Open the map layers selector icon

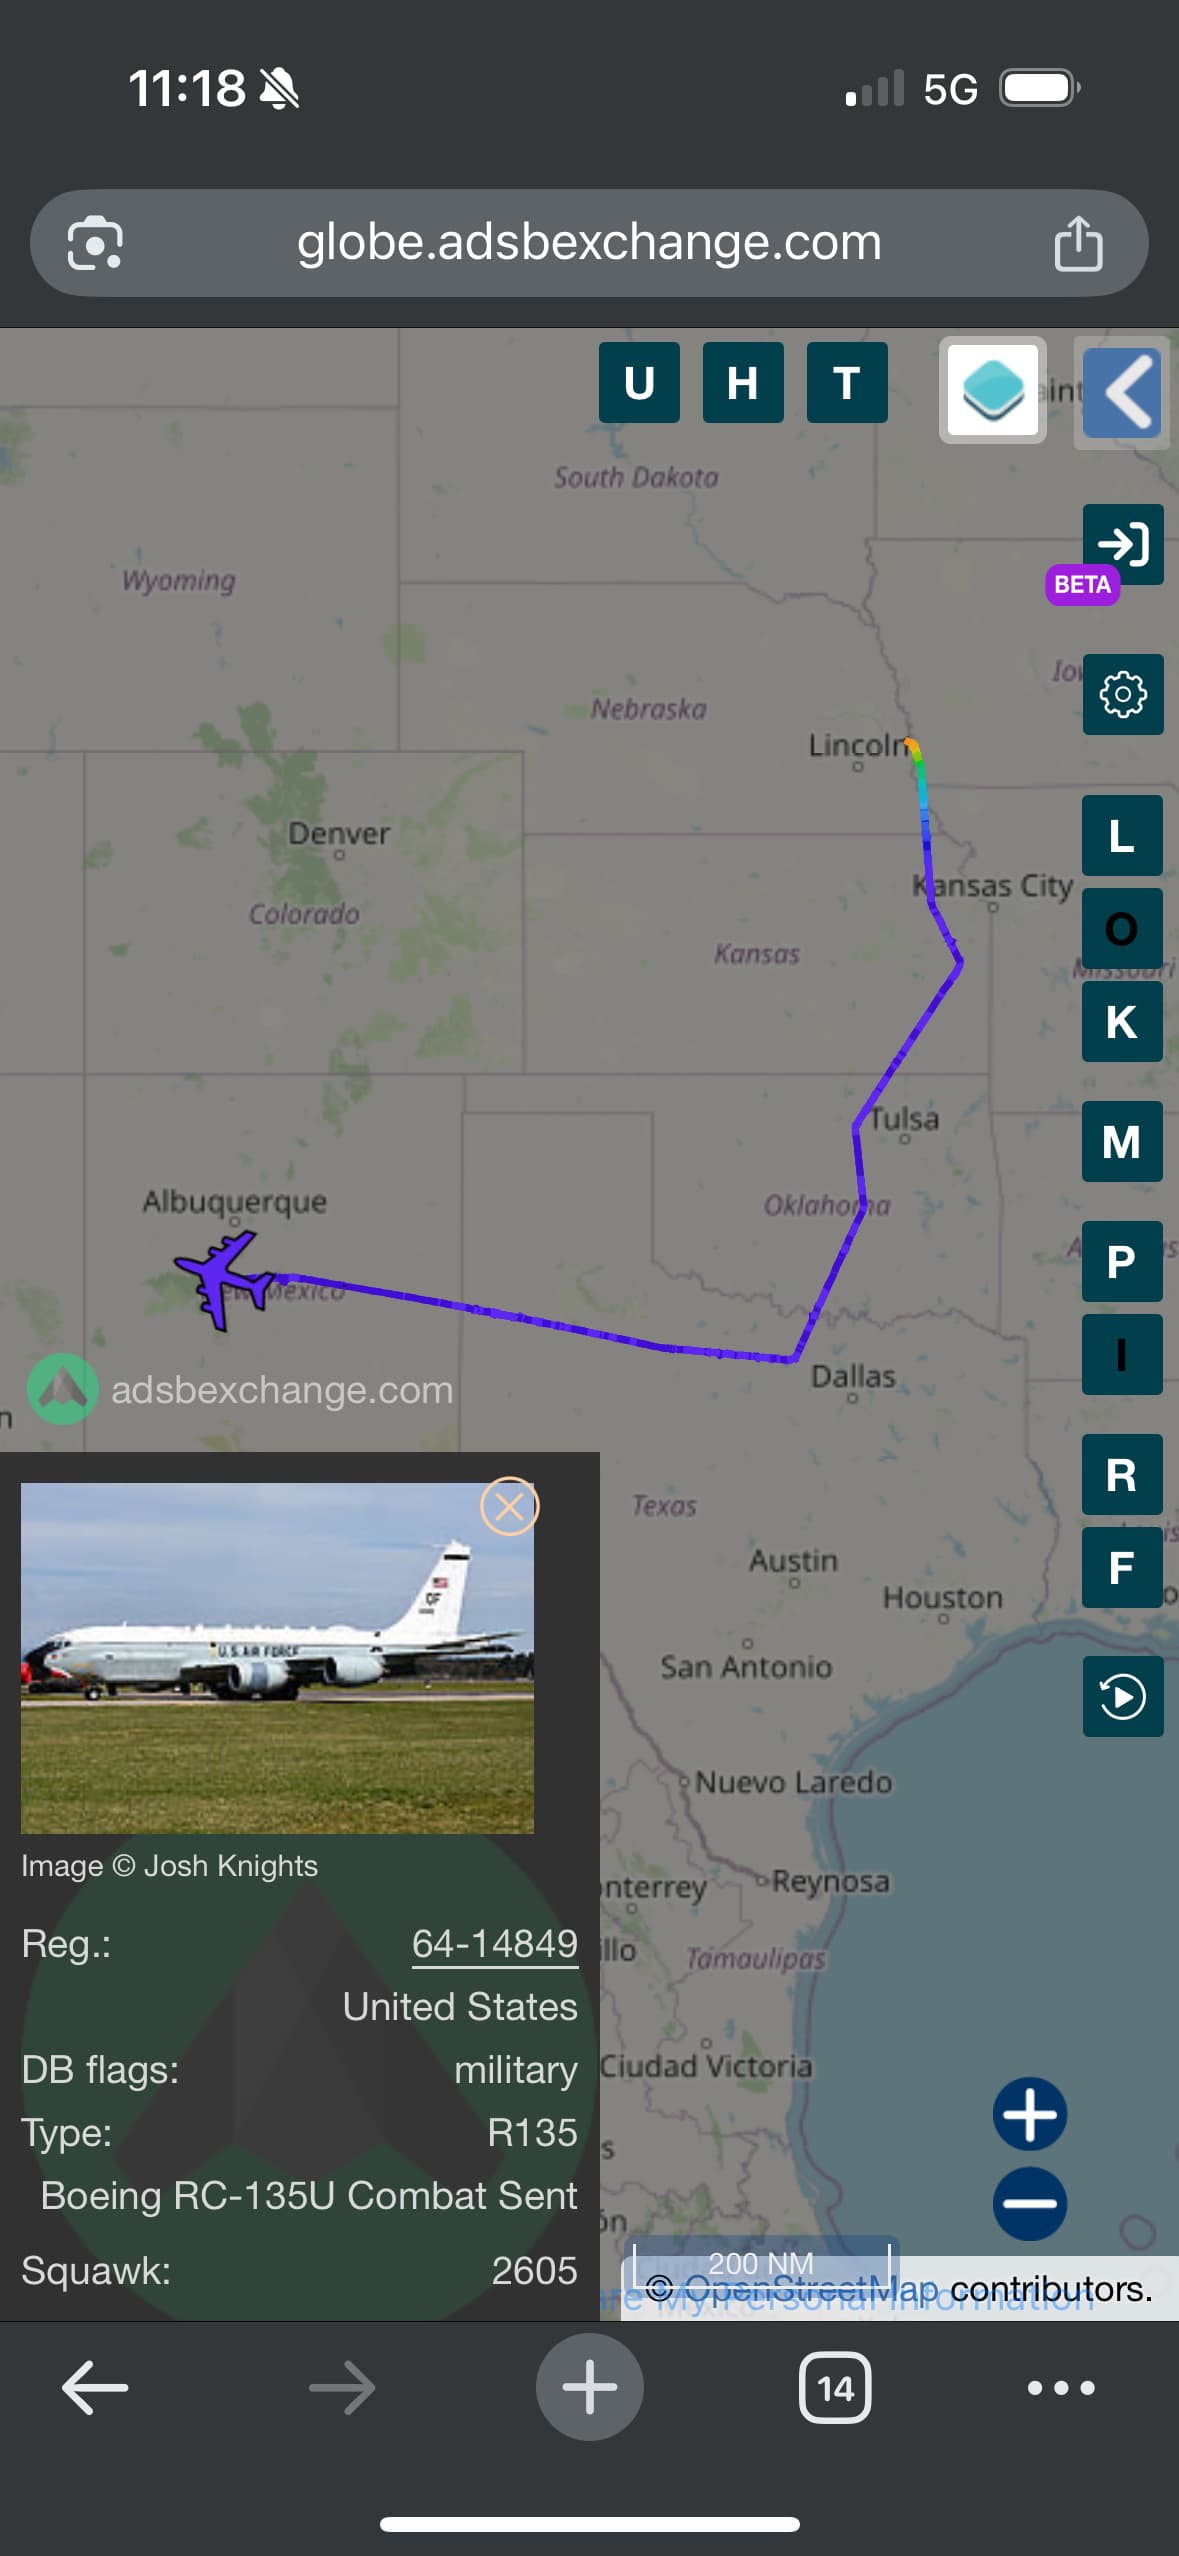pyautogui.click(x=992, y=390)
